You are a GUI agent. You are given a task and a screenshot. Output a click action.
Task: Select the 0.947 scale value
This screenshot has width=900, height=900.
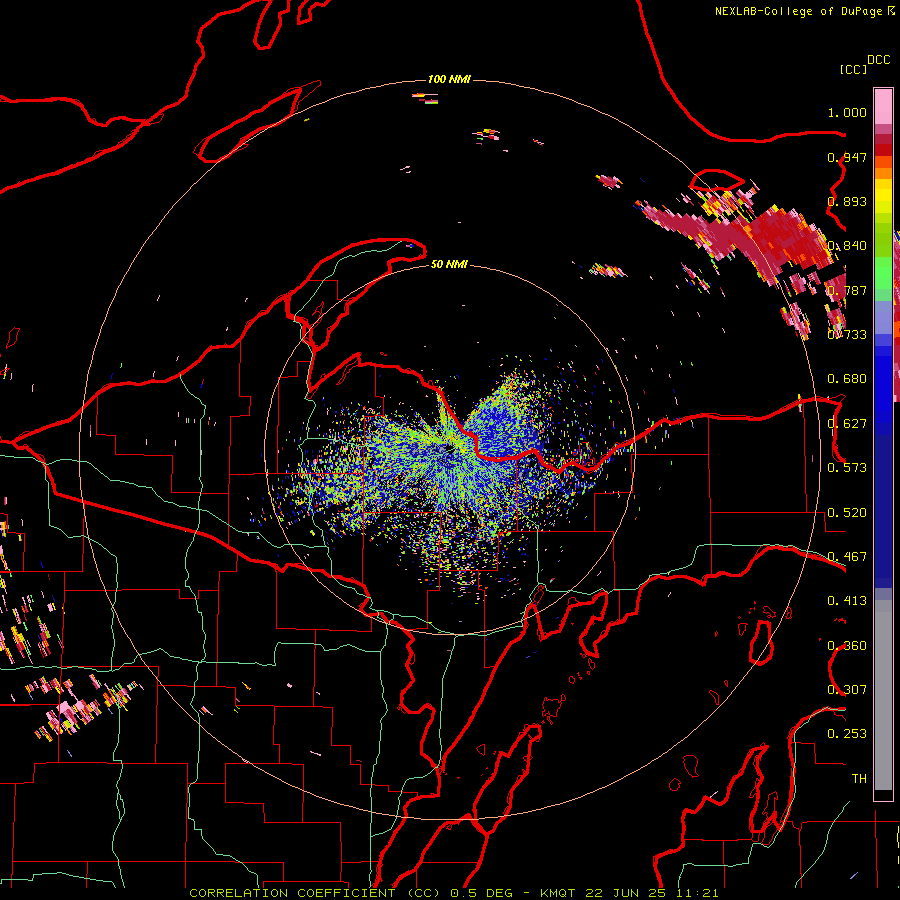[x=847, y=157]
